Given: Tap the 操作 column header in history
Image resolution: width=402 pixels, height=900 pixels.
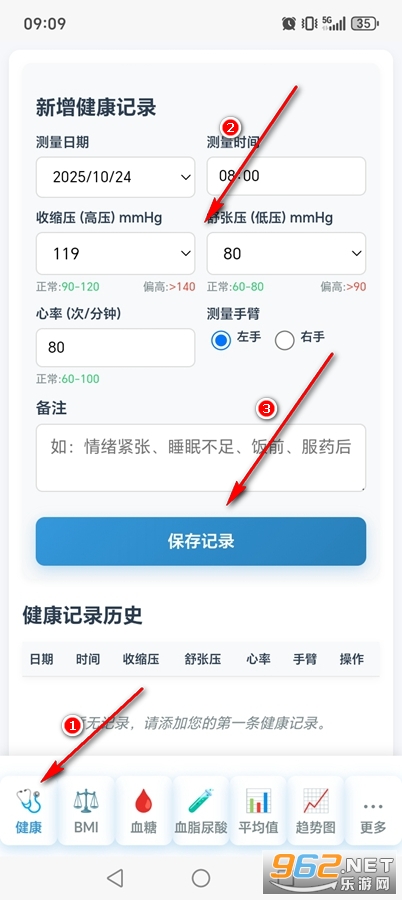Looking at the screenshot, I should pos(351,659).
